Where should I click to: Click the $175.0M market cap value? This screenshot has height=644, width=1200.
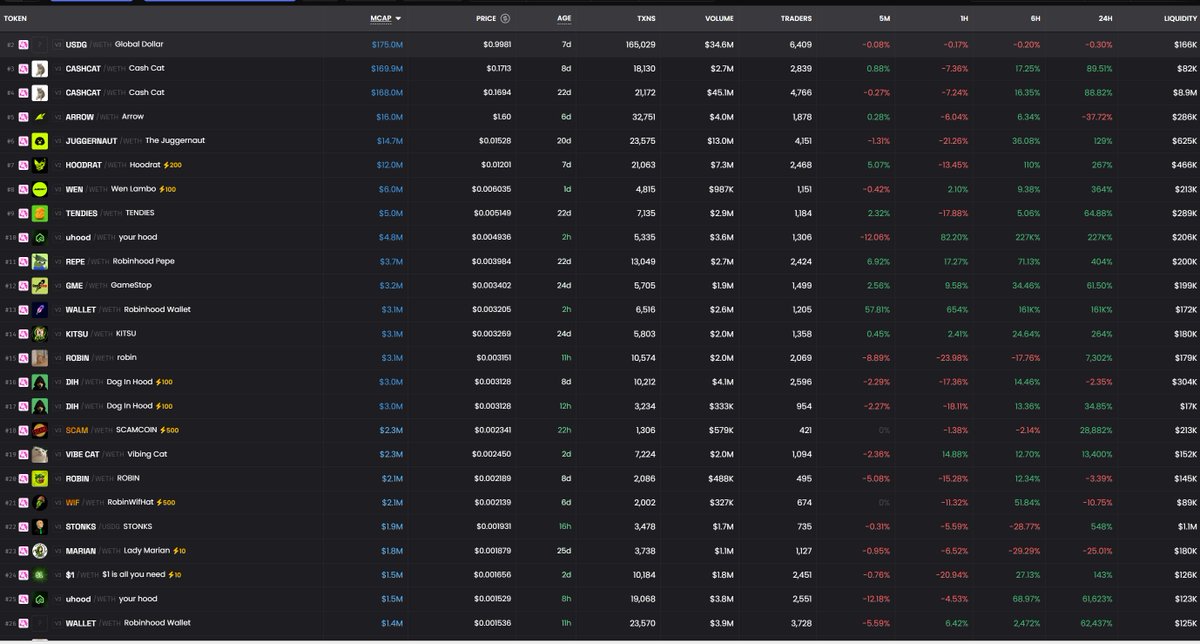pos(386,45)
